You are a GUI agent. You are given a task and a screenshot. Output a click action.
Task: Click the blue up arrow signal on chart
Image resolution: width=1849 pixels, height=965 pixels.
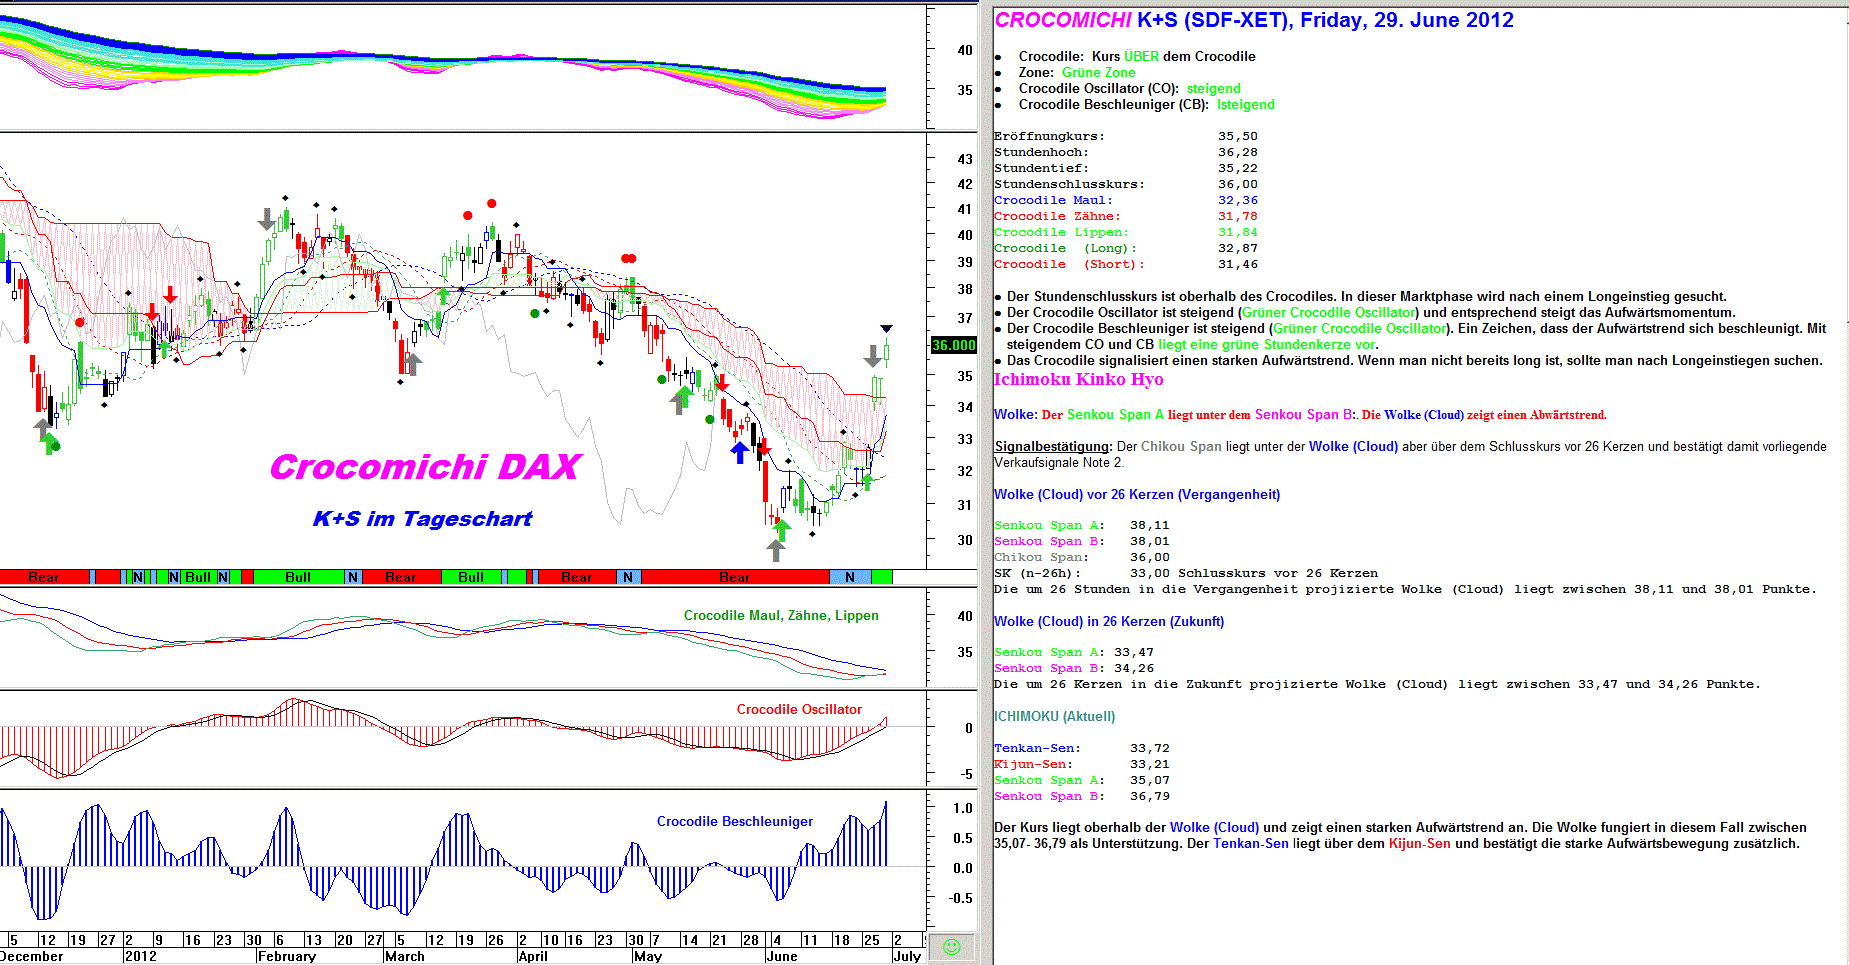point(739,452)
